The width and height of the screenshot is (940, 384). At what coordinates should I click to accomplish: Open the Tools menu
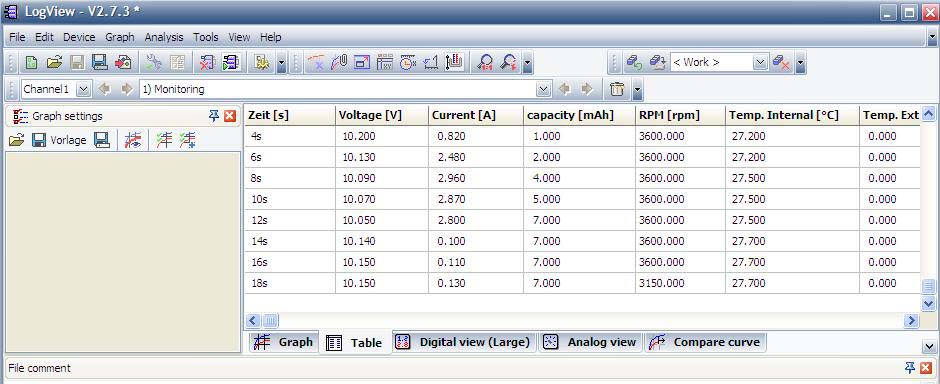[206, 37]
